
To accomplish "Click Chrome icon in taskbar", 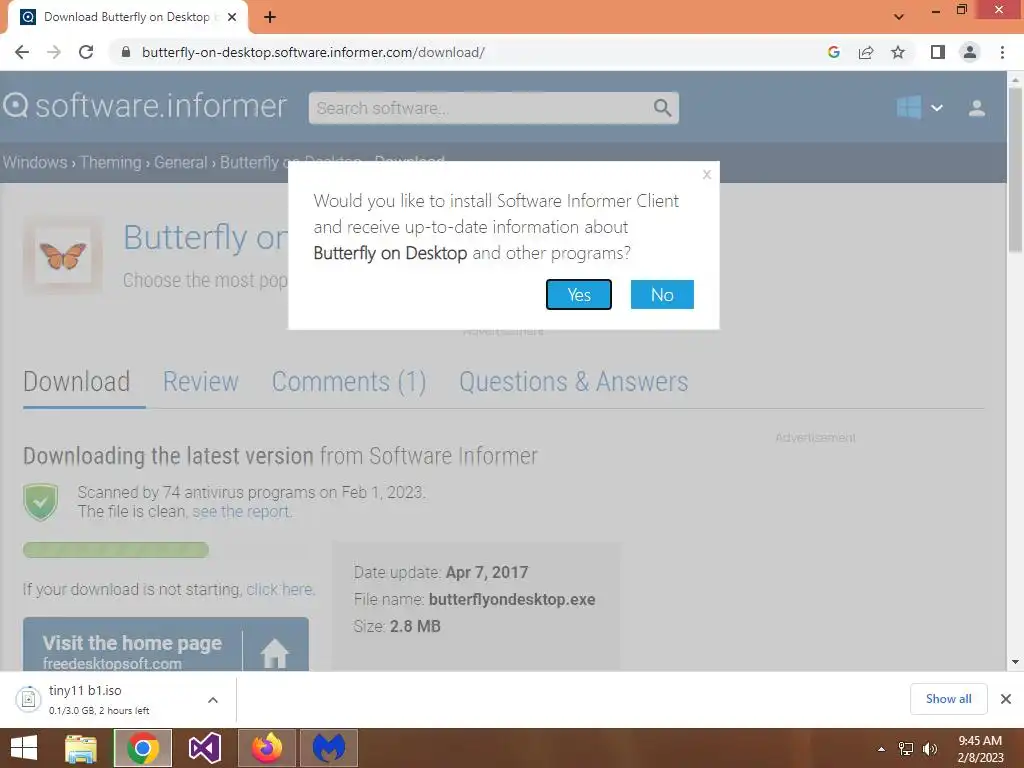I will [143, 748].
